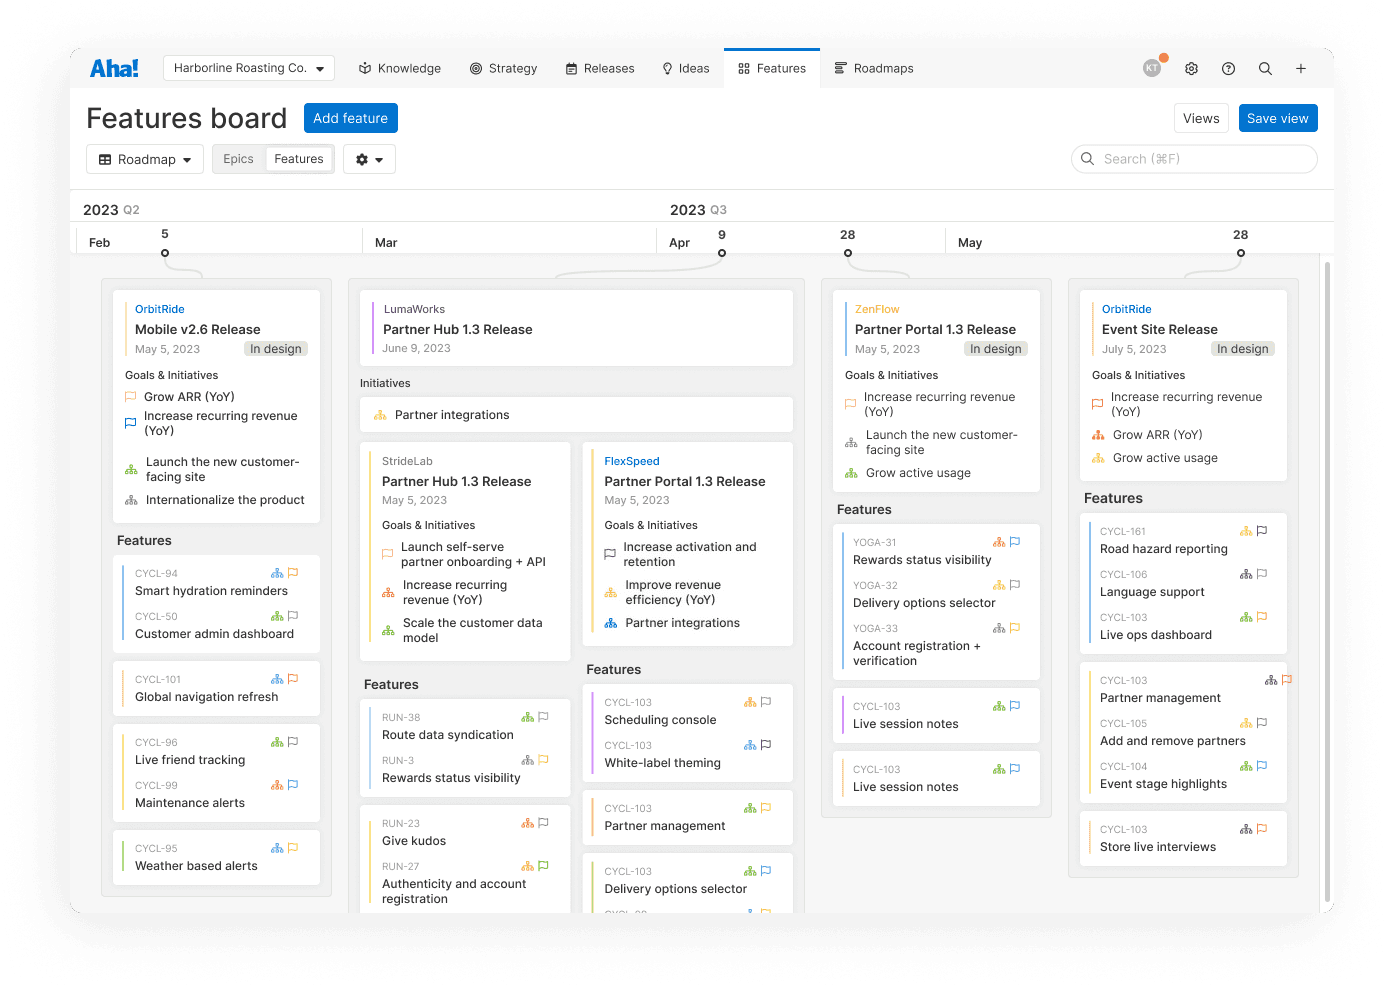1384x985 pixels.
Task: Click the Views button
Action: pos(1201,118)
